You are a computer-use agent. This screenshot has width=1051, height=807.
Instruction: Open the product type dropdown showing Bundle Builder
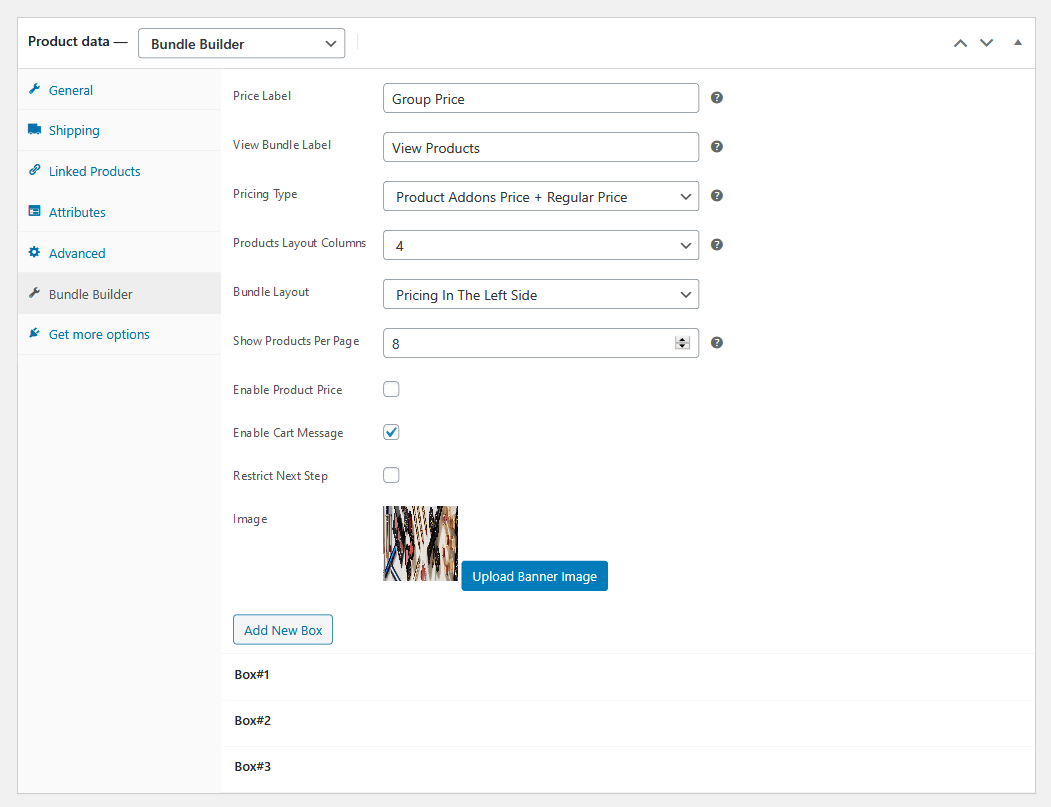click(241, 43)
